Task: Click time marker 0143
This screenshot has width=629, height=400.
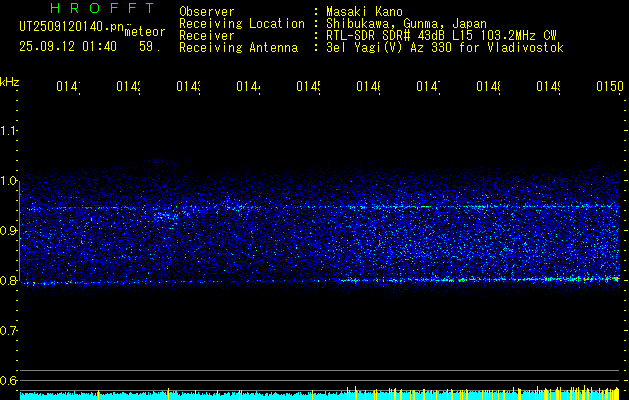Action: [189, 86]
